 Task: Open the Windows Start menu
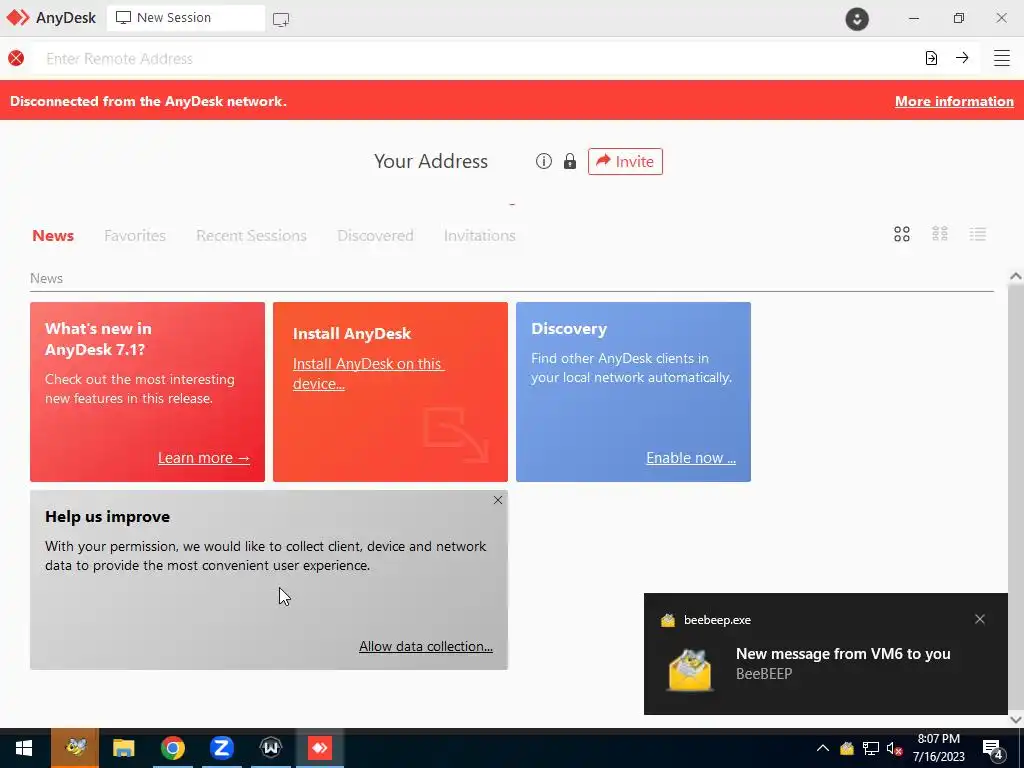24,748
